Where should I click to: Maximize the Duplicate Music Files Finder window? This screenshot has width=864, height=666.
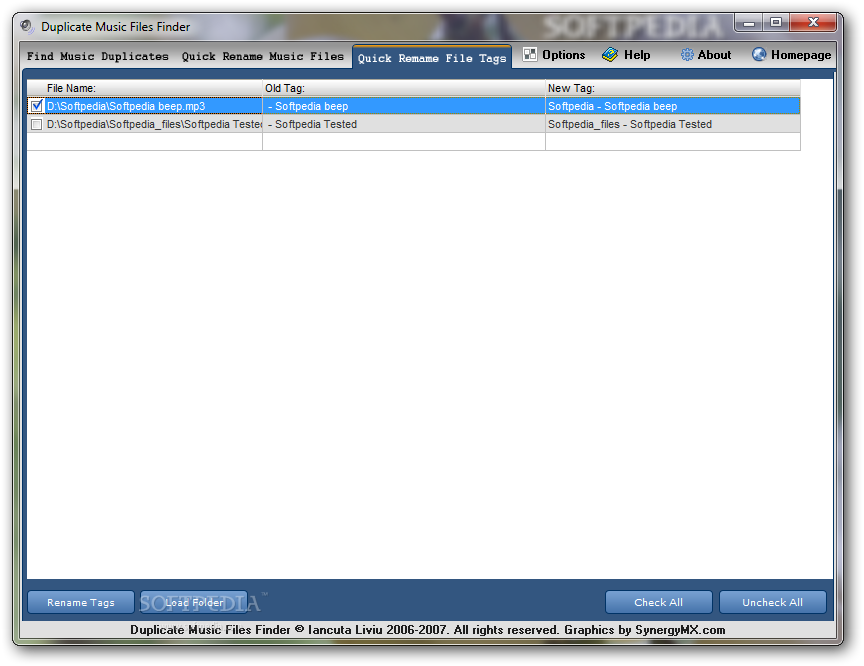pos(776,23)
